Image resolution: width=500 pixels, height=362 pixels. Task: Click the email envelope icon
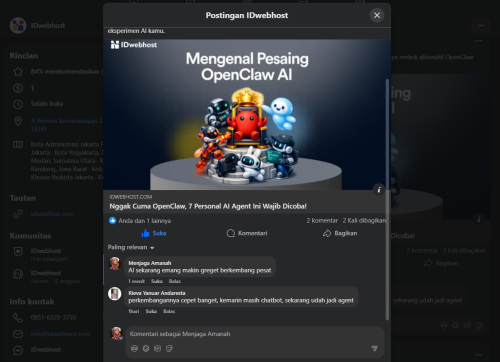[18, 334]
